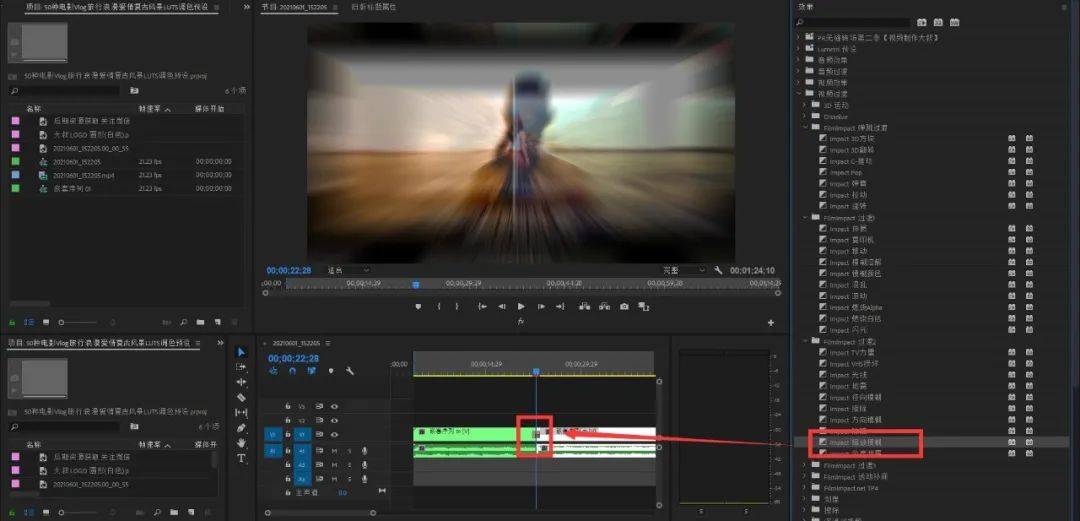Toggle snap magnet in the timeline
This screenshot has height=521, width=1080.
[293, 371]
